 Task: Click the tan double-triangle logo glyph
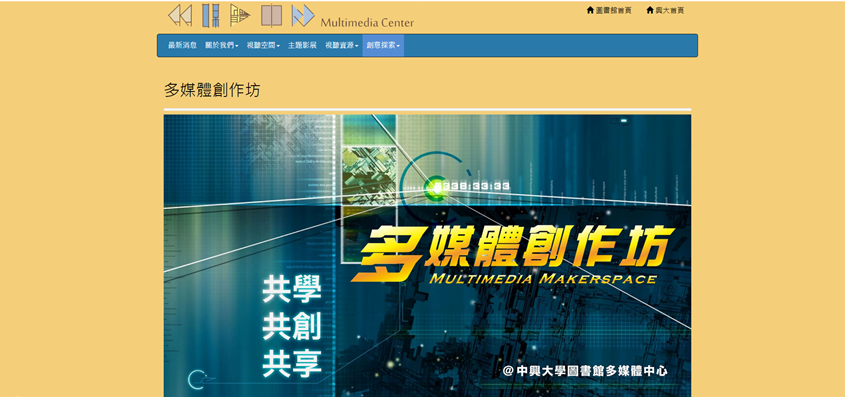180,15
